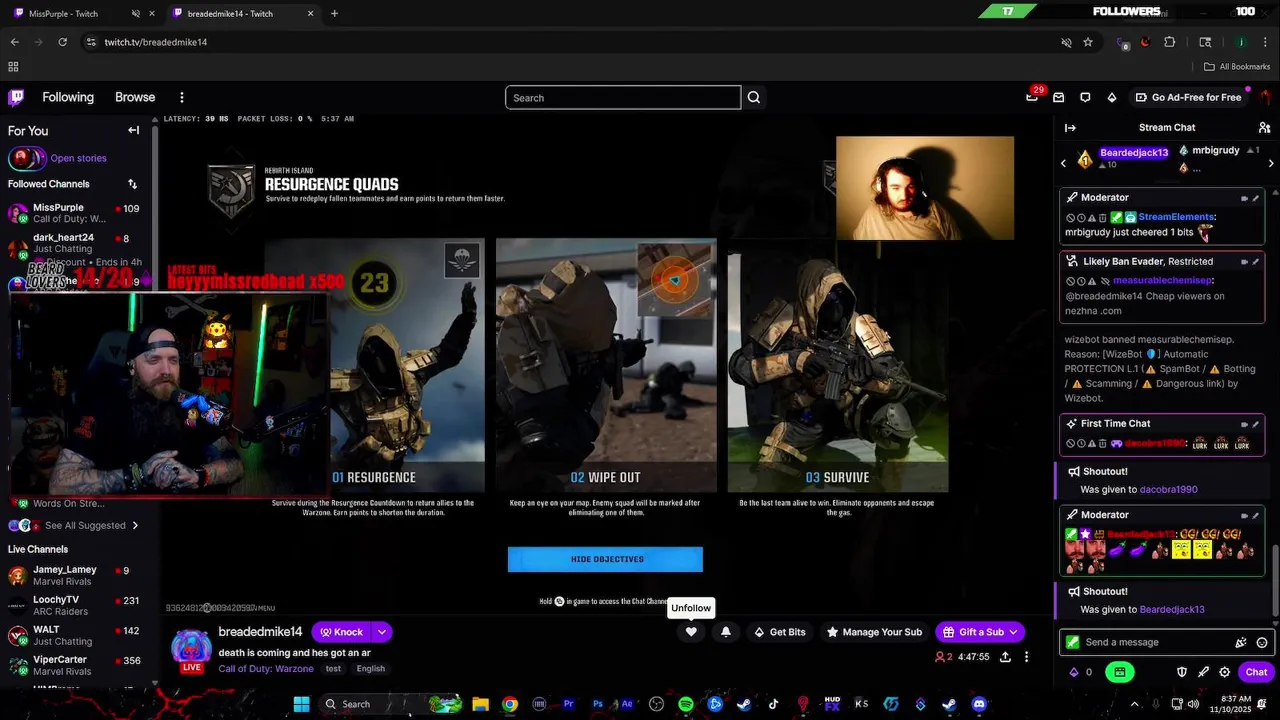This screenshot has height=720, width=1280.
Task: Switch to the MissPurple - Twitch tab
Action: [x=84, y=13]
